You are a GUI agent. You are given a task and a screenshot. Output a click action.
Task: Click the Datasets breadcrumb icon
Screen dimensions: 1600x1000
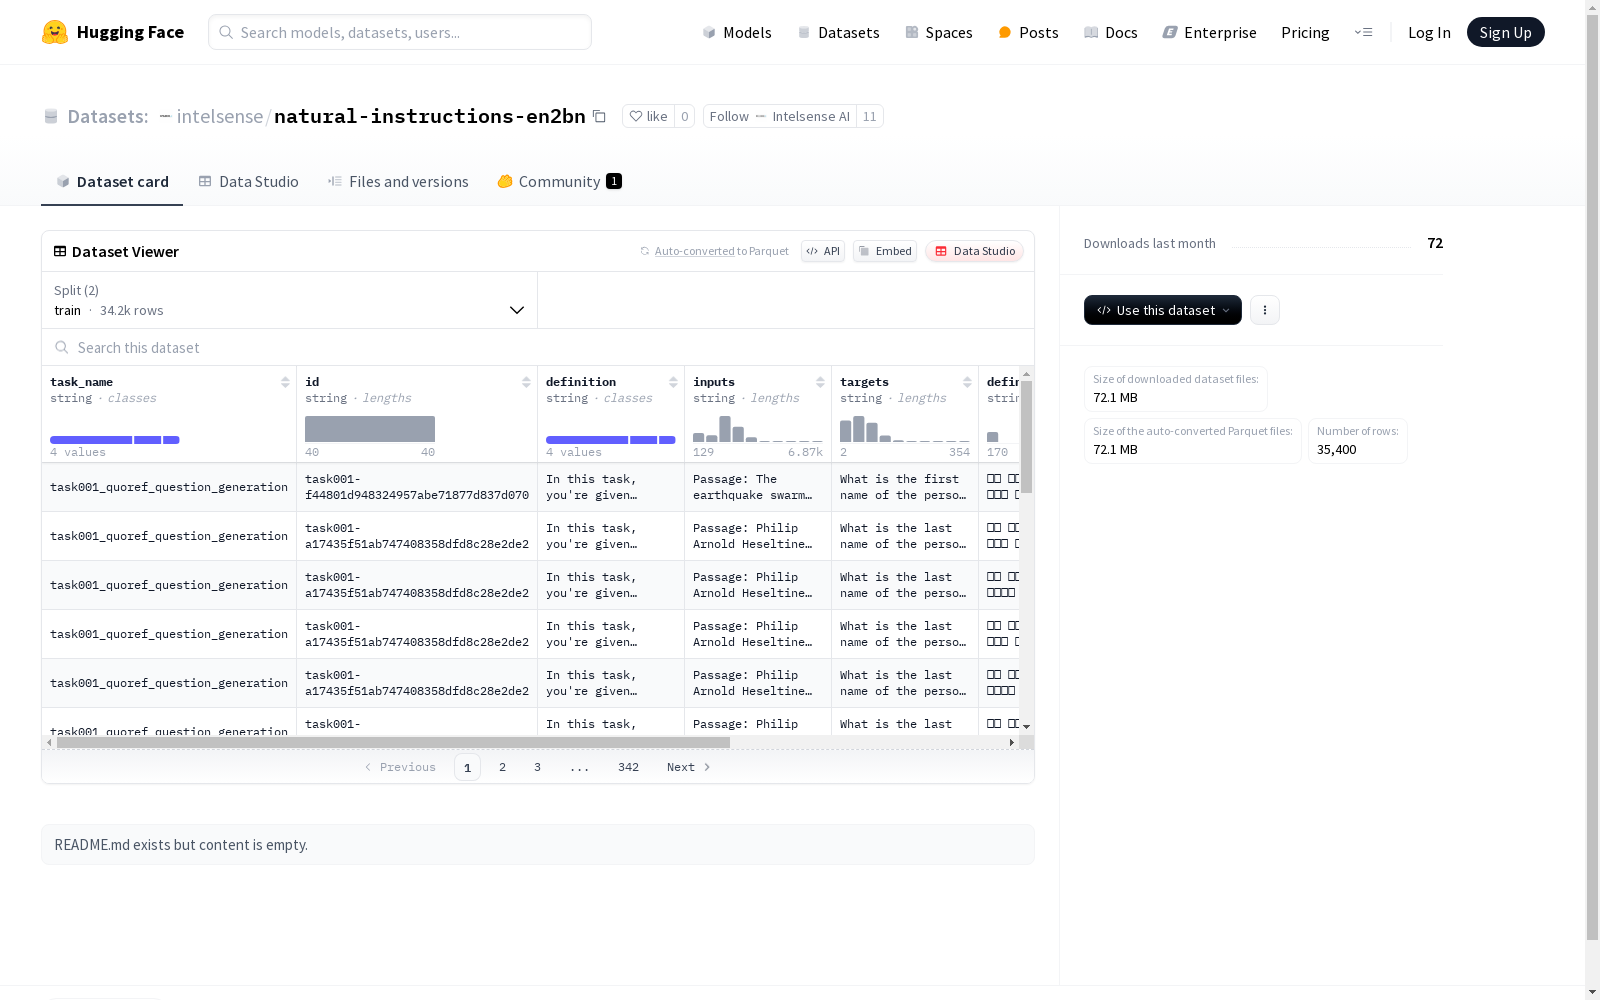(x=51, y=116)
